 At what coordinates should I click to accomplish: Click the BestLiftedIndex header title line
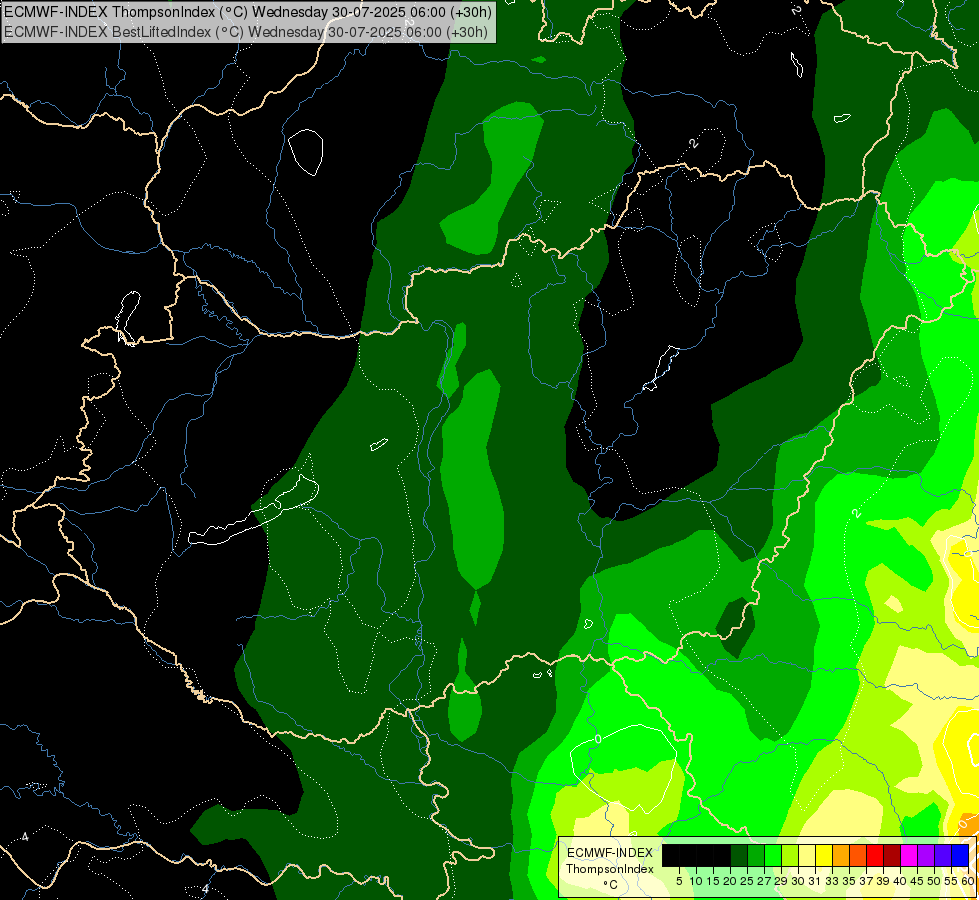coord(245,31)
